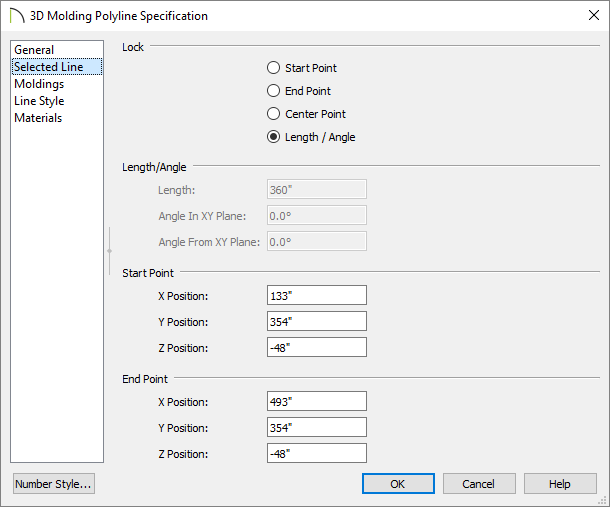
Task: Open the Number Style settings
Action: click(54, 484)
